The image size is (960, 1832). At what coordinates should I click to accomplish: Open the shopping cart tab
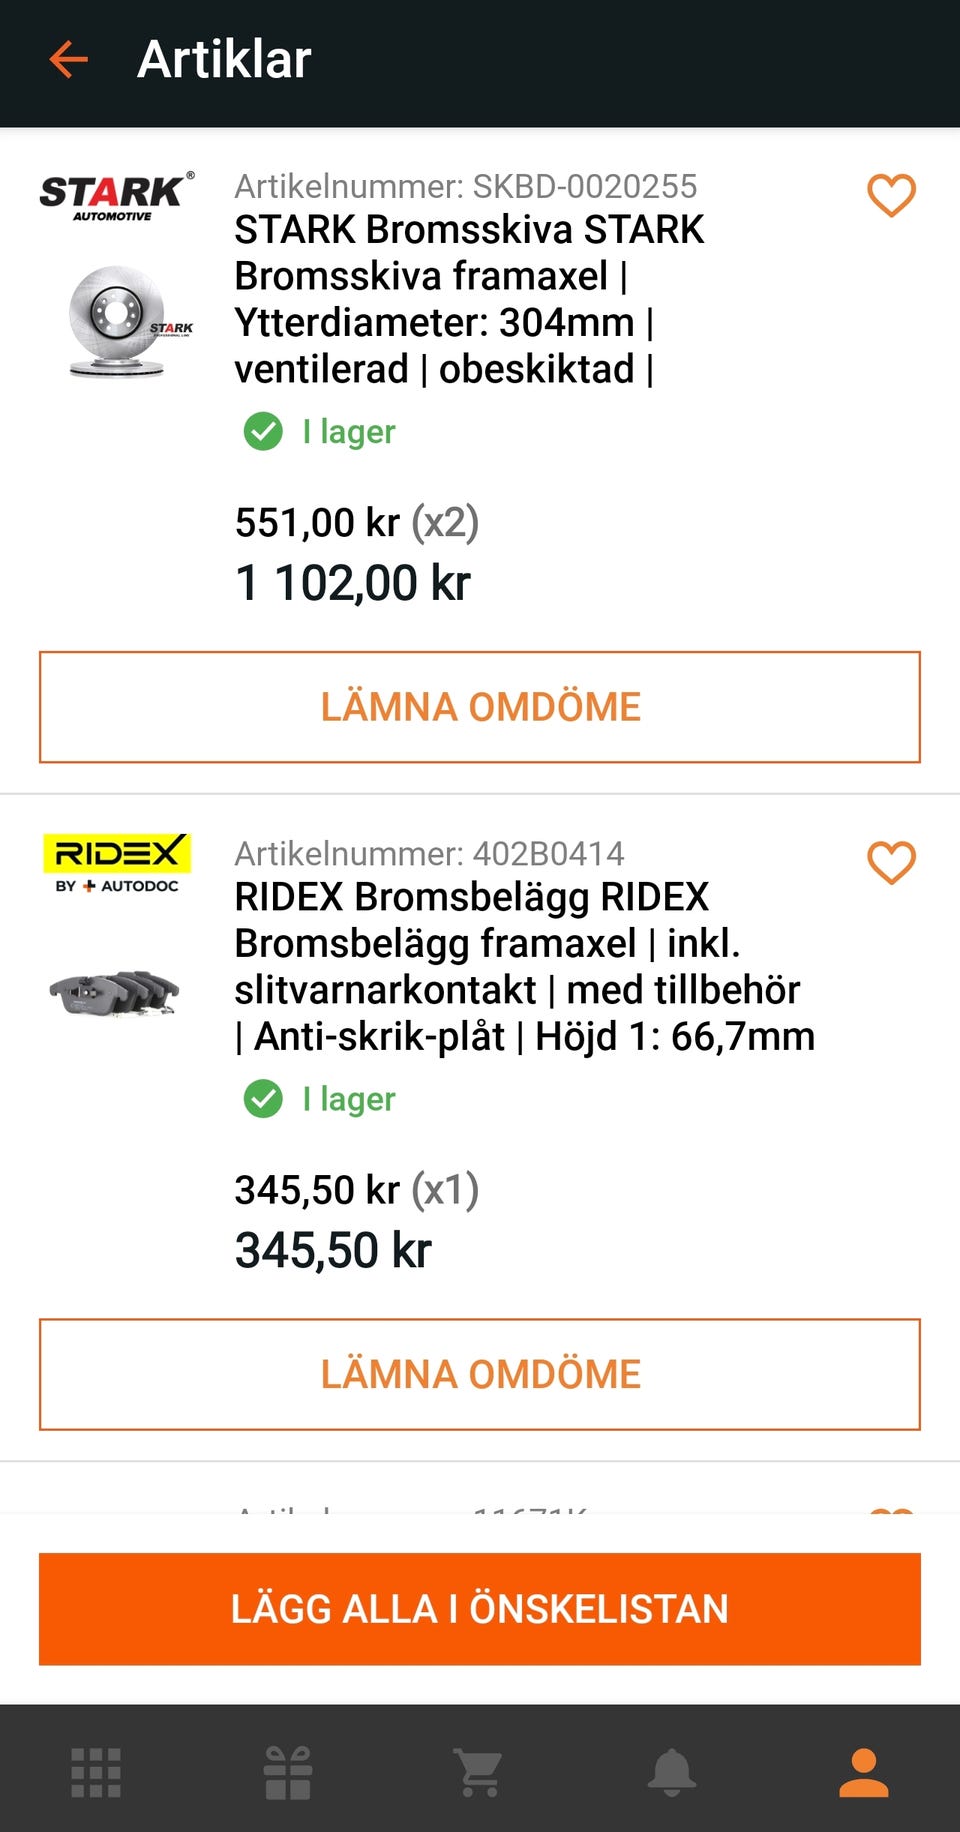[479, 1773]
